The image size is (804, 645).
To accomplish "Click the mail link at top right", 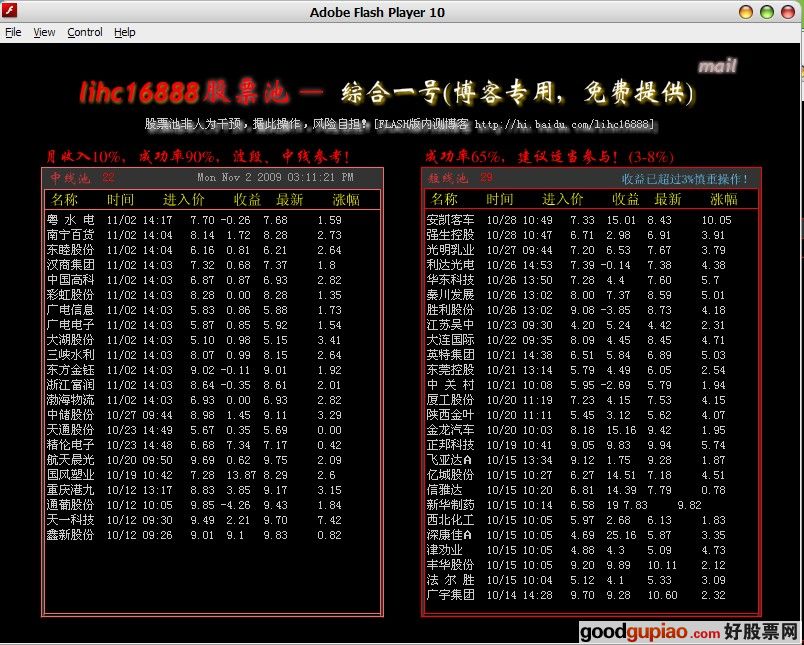I will (717, 66).
